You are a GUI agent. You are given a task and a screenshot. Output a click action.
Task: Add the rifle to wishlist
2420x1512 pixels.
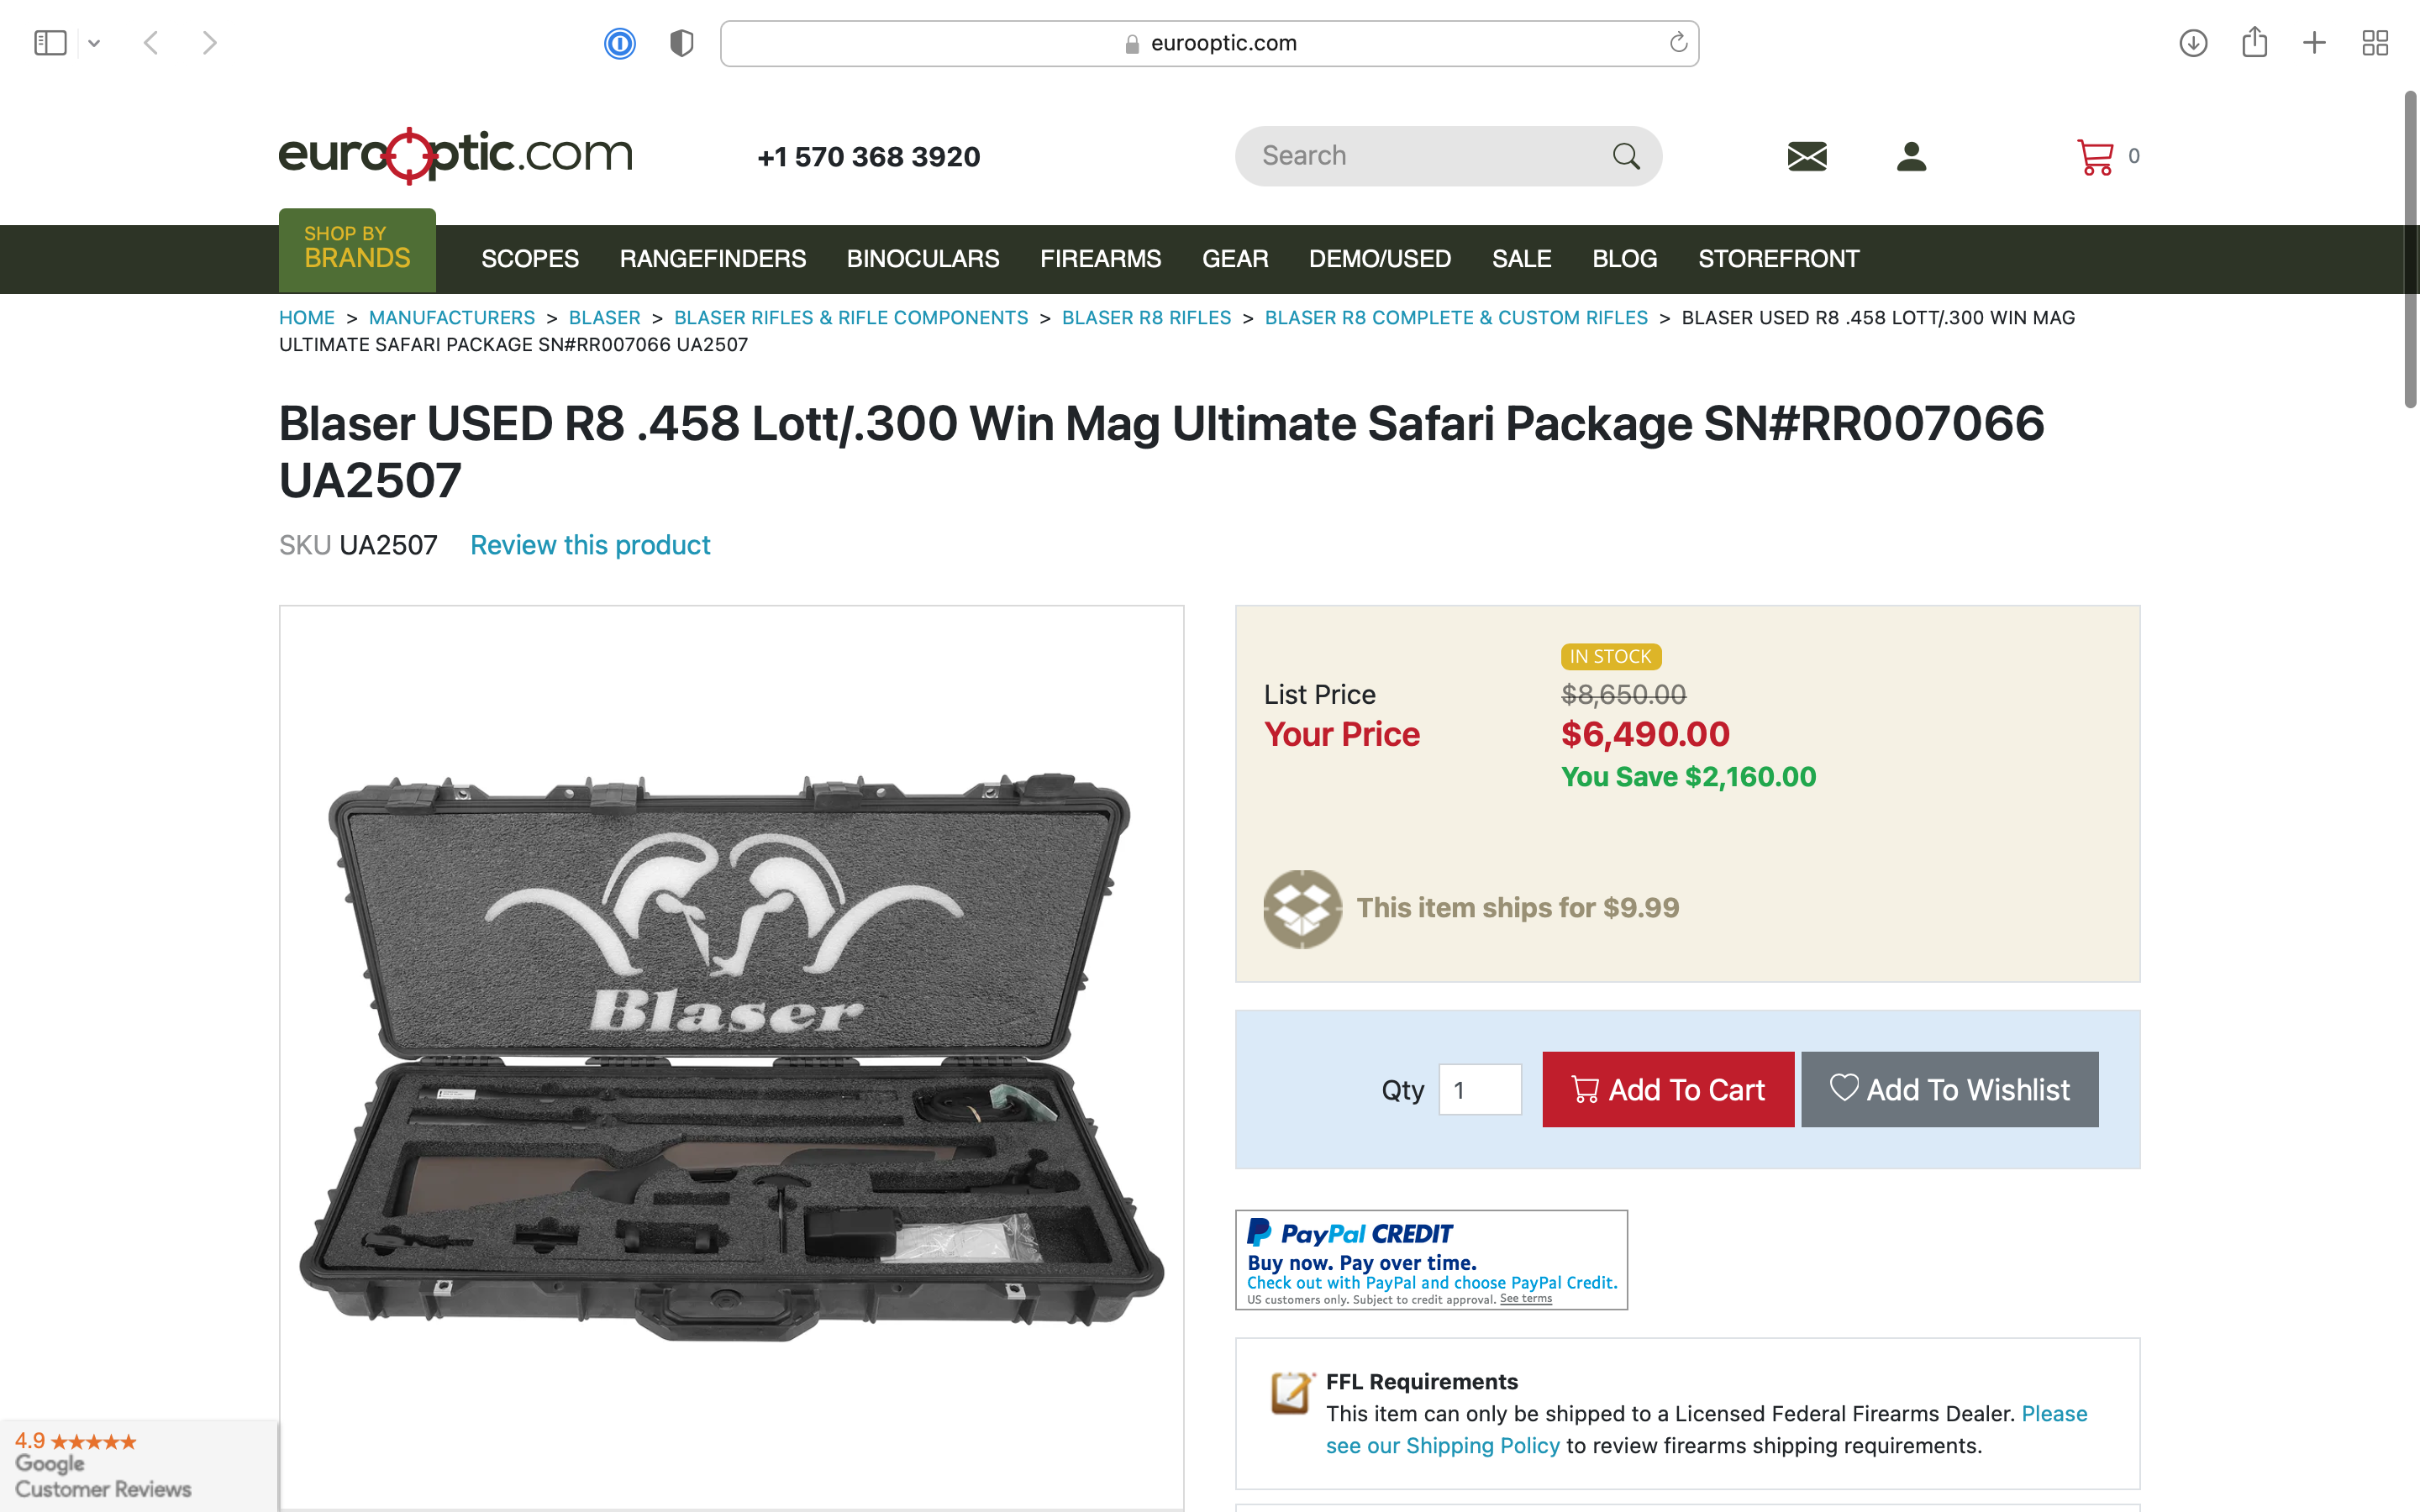1949,1089
